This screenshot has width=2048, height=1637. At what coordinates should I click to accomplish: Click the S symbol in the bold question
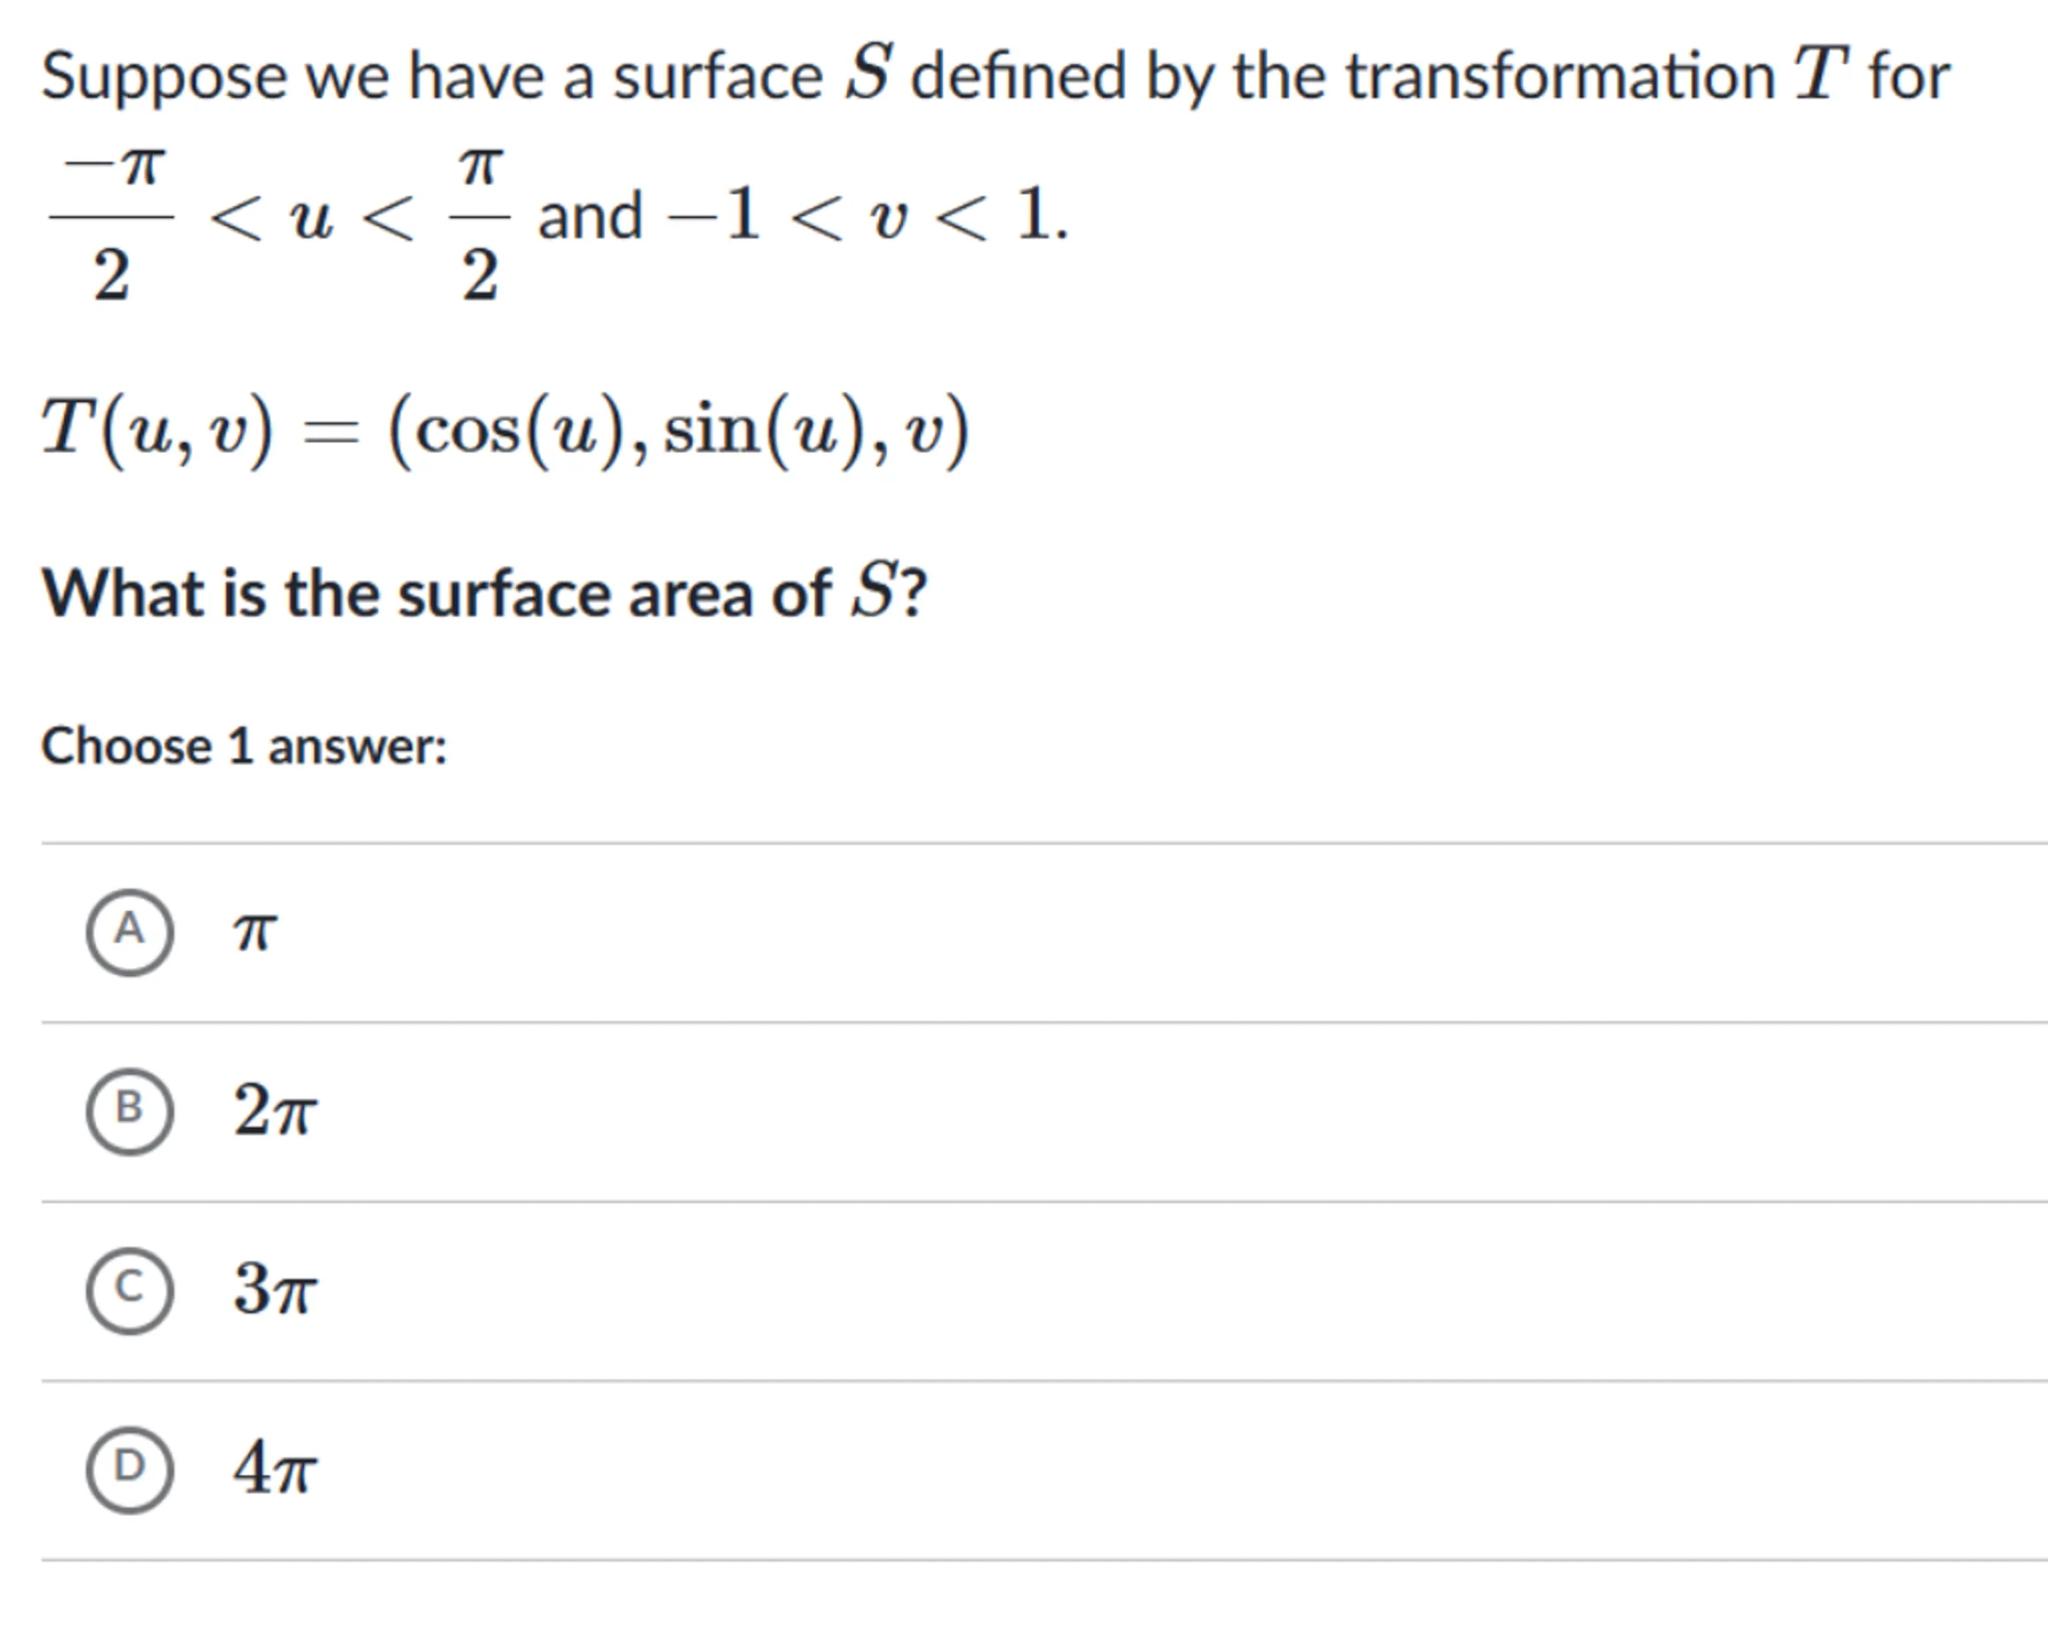[x=872, y=592]
